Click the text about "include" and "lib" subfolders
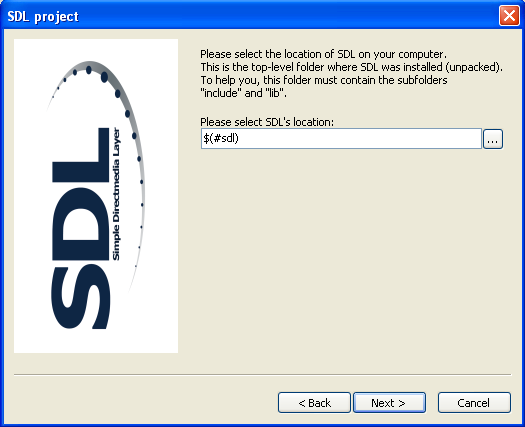The width and height of the screenshot is (525, 427). coord(243,93)
